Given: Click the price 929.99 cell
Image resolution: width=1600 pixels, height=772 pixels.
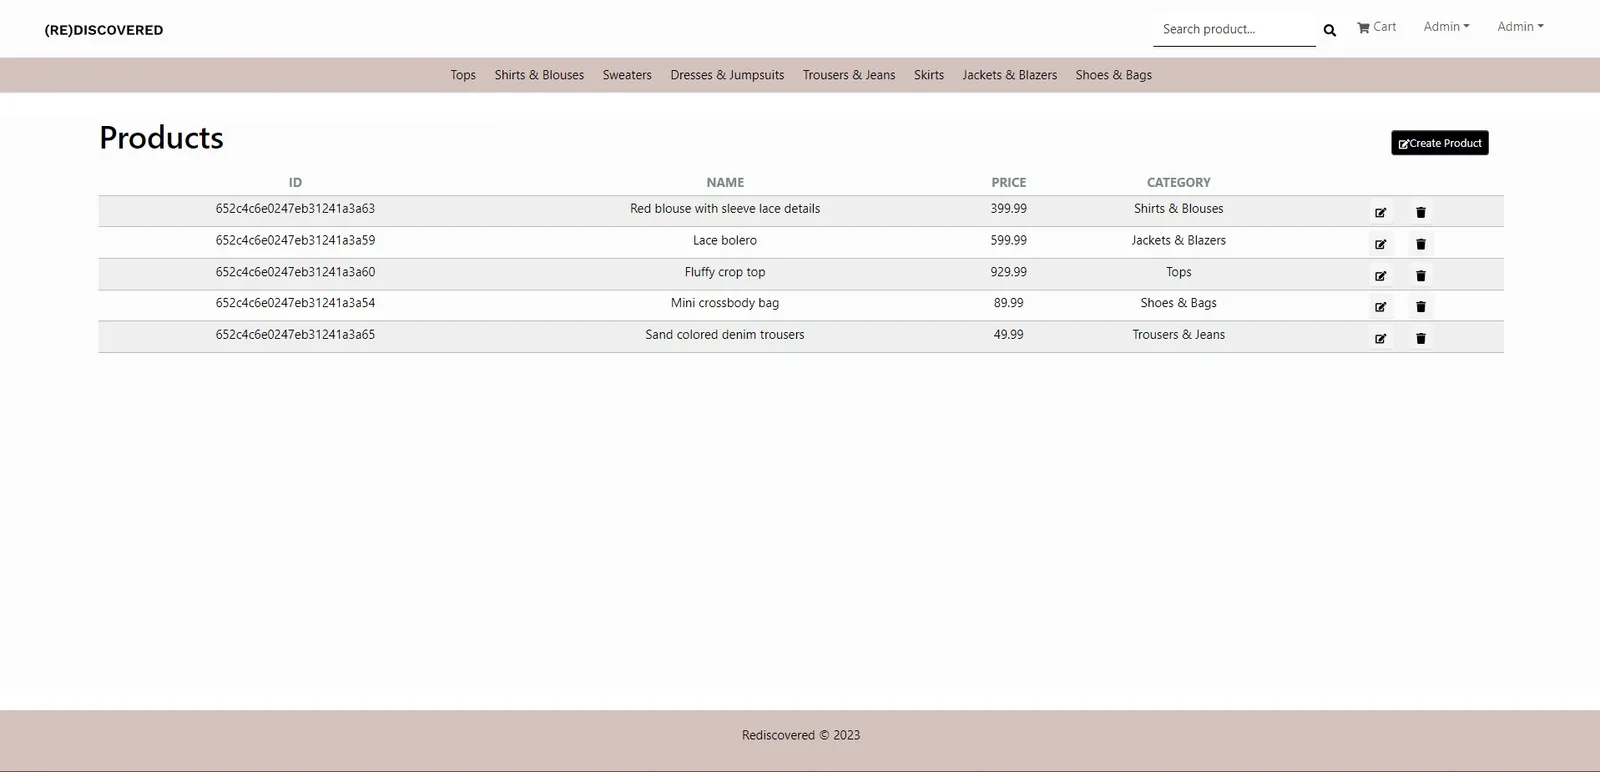Looking at the screenshot, I should (1008, 272).
